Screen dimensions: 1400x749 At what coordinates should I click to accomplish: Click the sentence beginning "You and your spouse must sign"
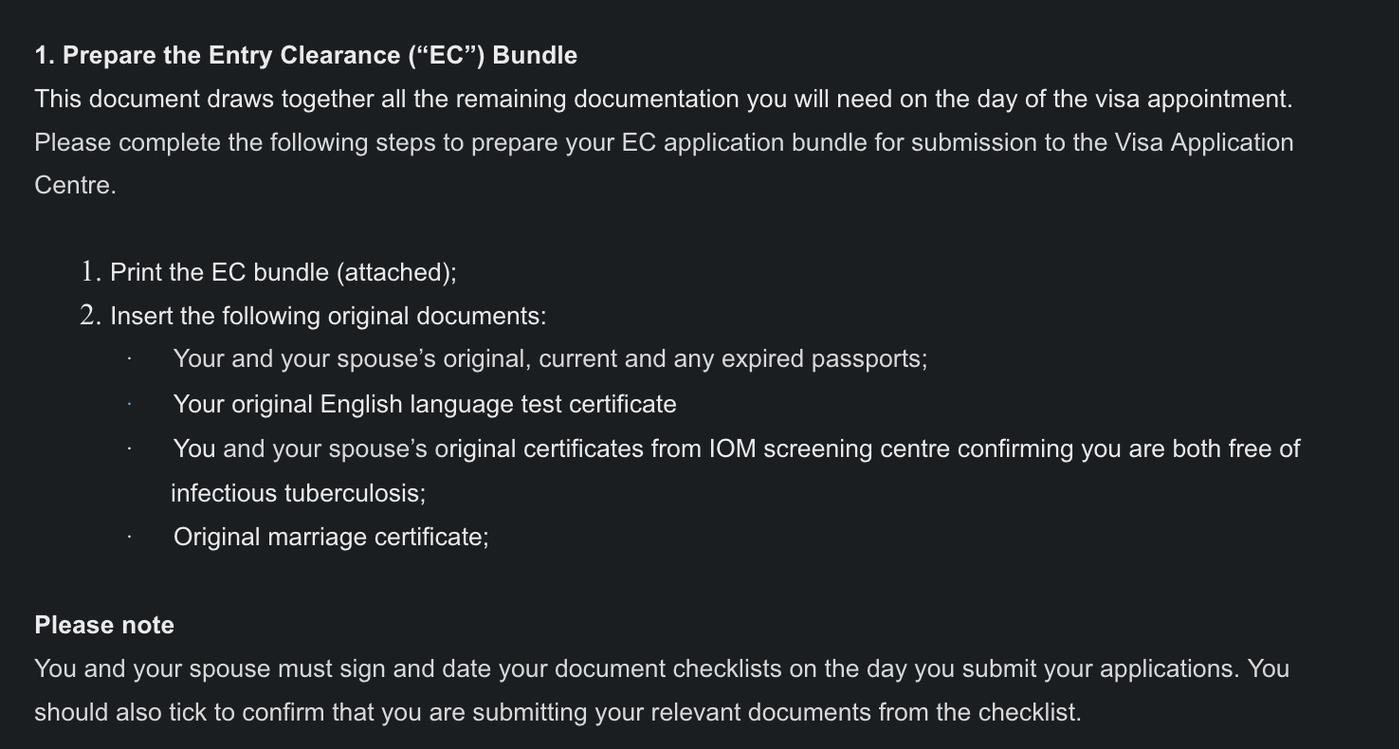(x=636, y=669)
